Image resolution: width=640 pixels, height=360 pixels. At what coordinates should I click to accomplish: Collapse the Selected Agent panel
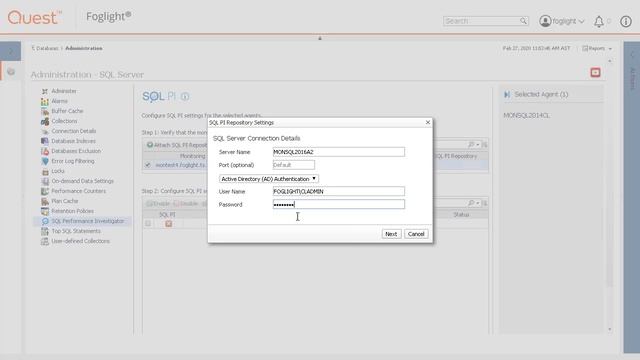pyautogui.click(x=507, y=94)
